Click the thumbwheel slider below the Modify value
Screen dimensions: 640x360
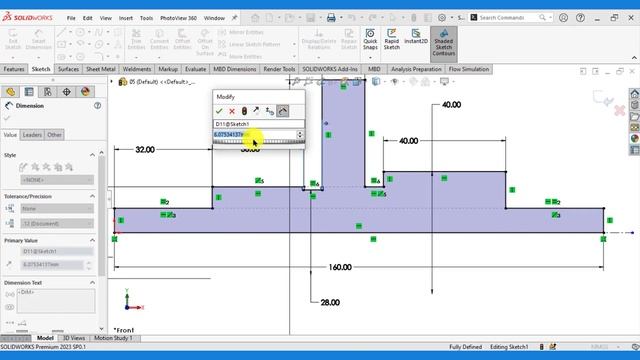(259, 142)
